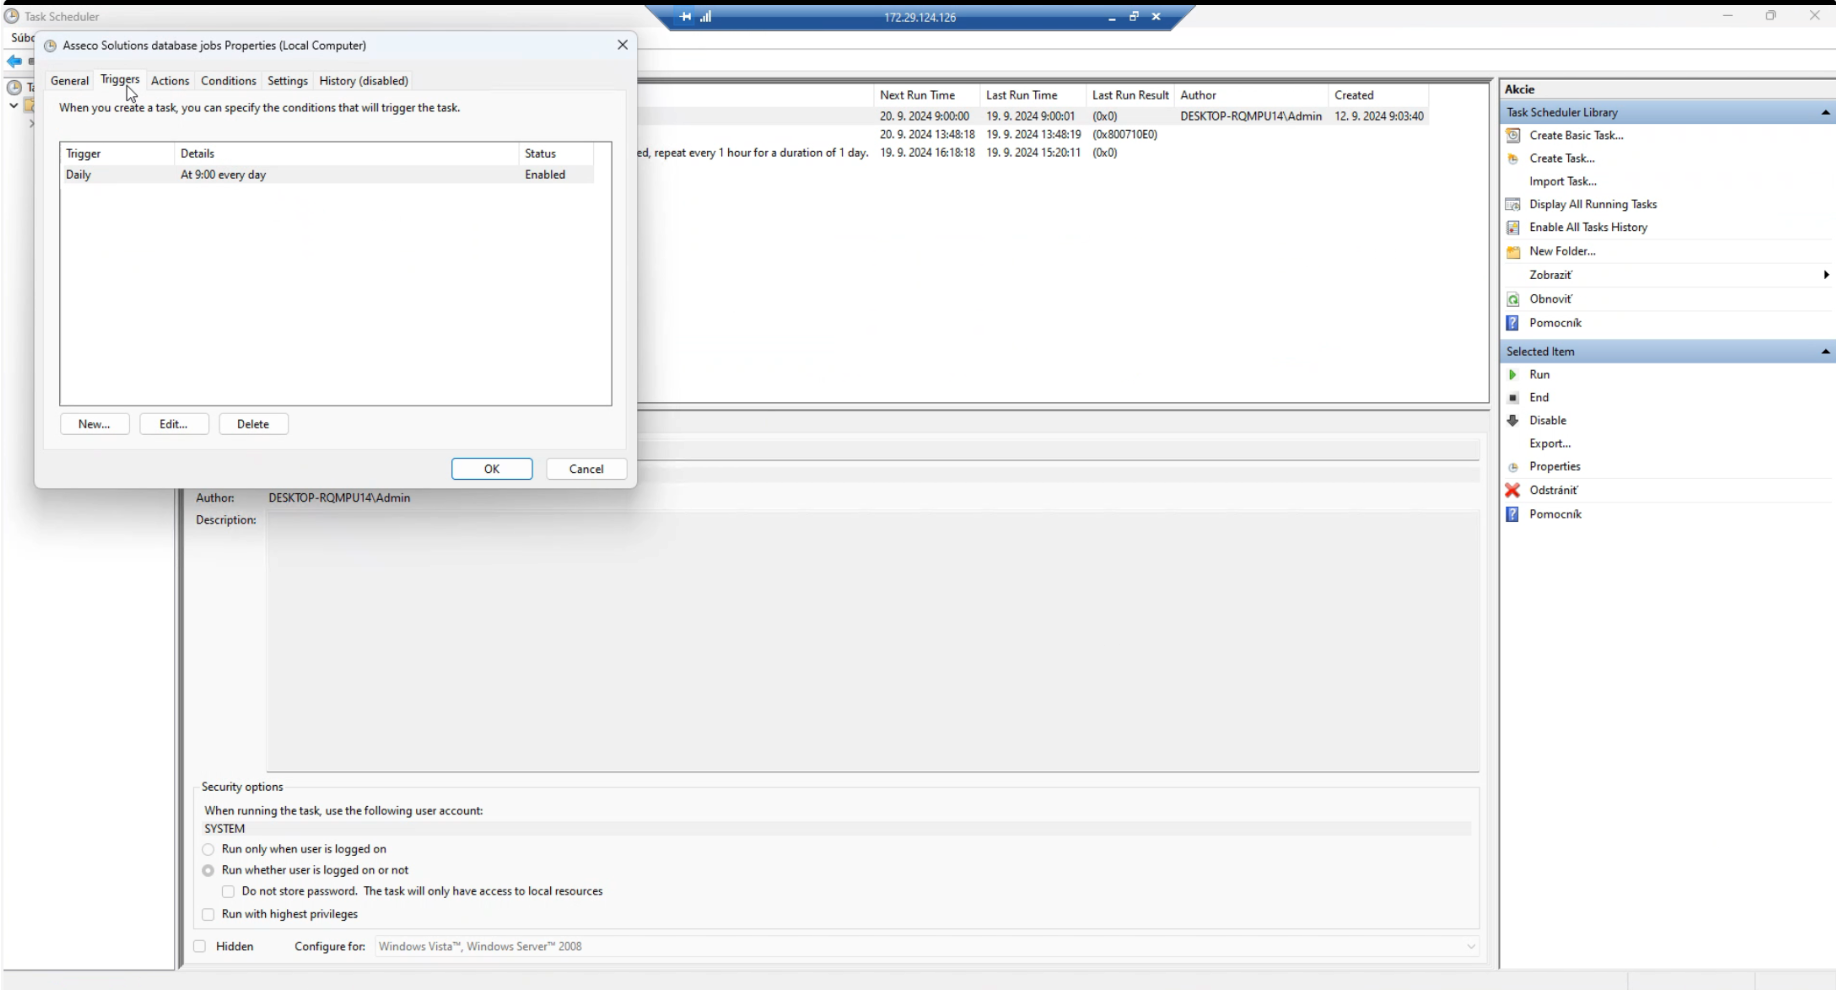Click the New... trigger button
The height and width of the screenshot is (990, 1836).
click(94, 424)
